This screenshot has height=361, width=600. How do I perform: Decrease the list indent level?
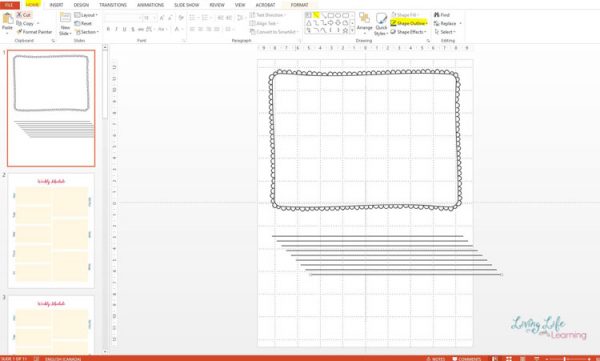(x=220, y=18)
